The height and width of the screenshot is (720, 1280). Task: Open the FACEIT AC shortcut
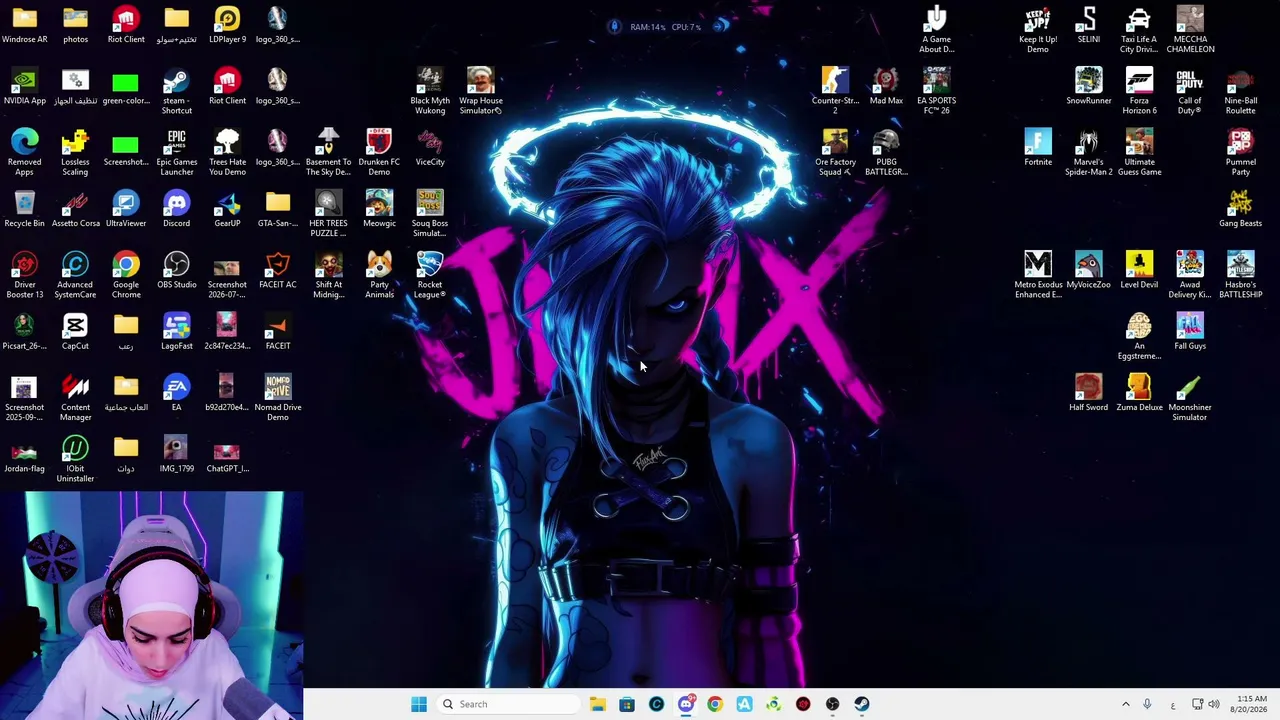pos(278,270)
